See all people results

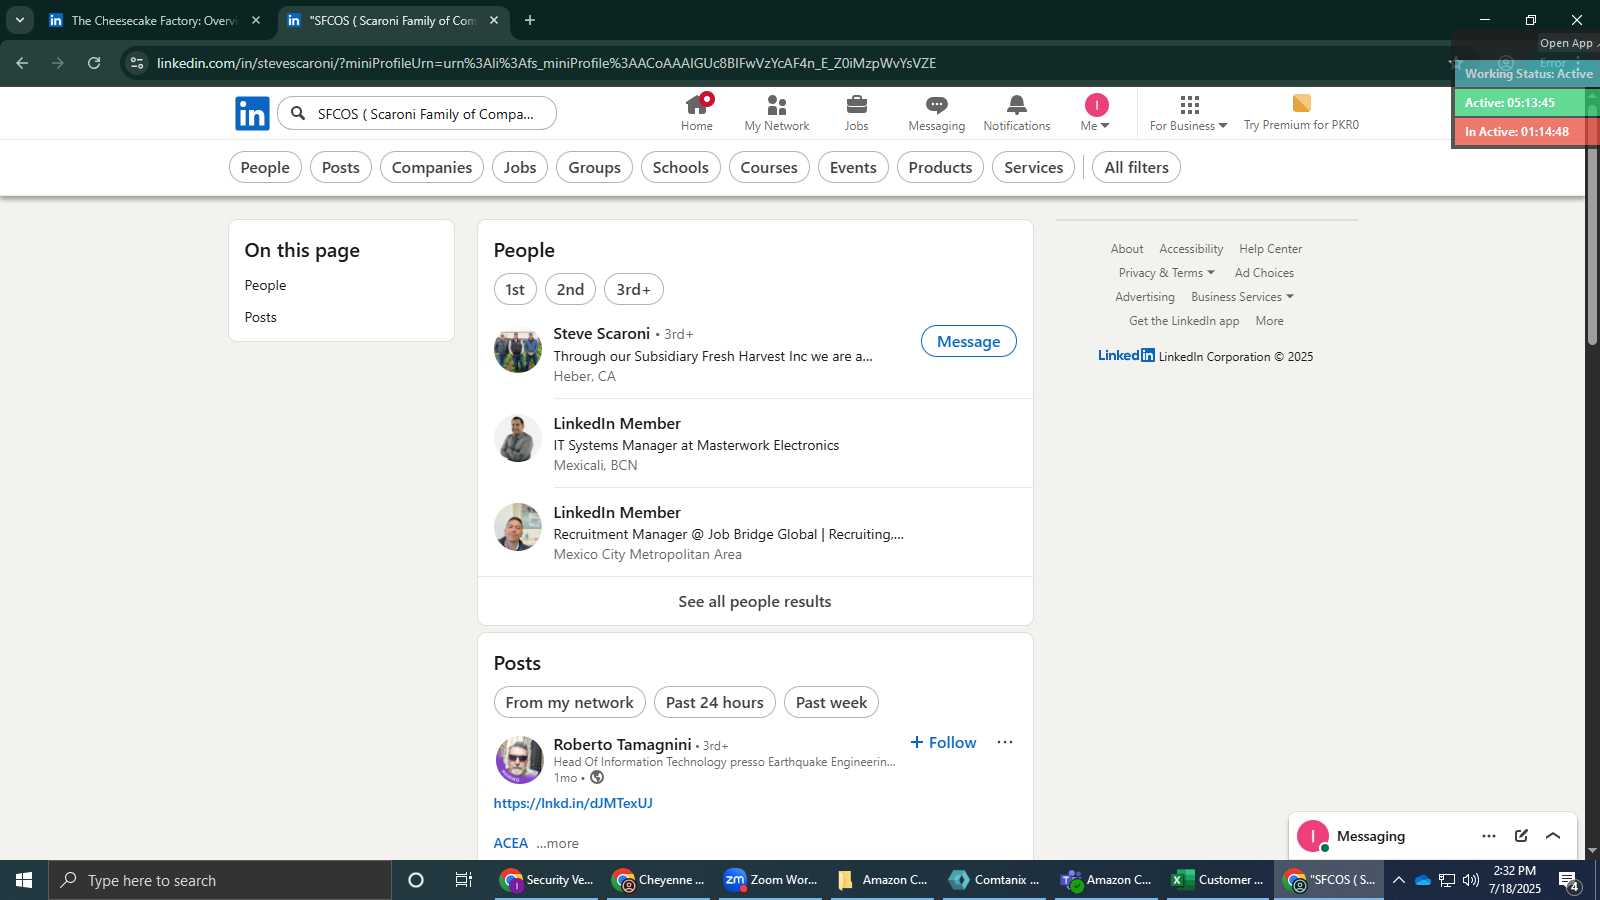755,601
